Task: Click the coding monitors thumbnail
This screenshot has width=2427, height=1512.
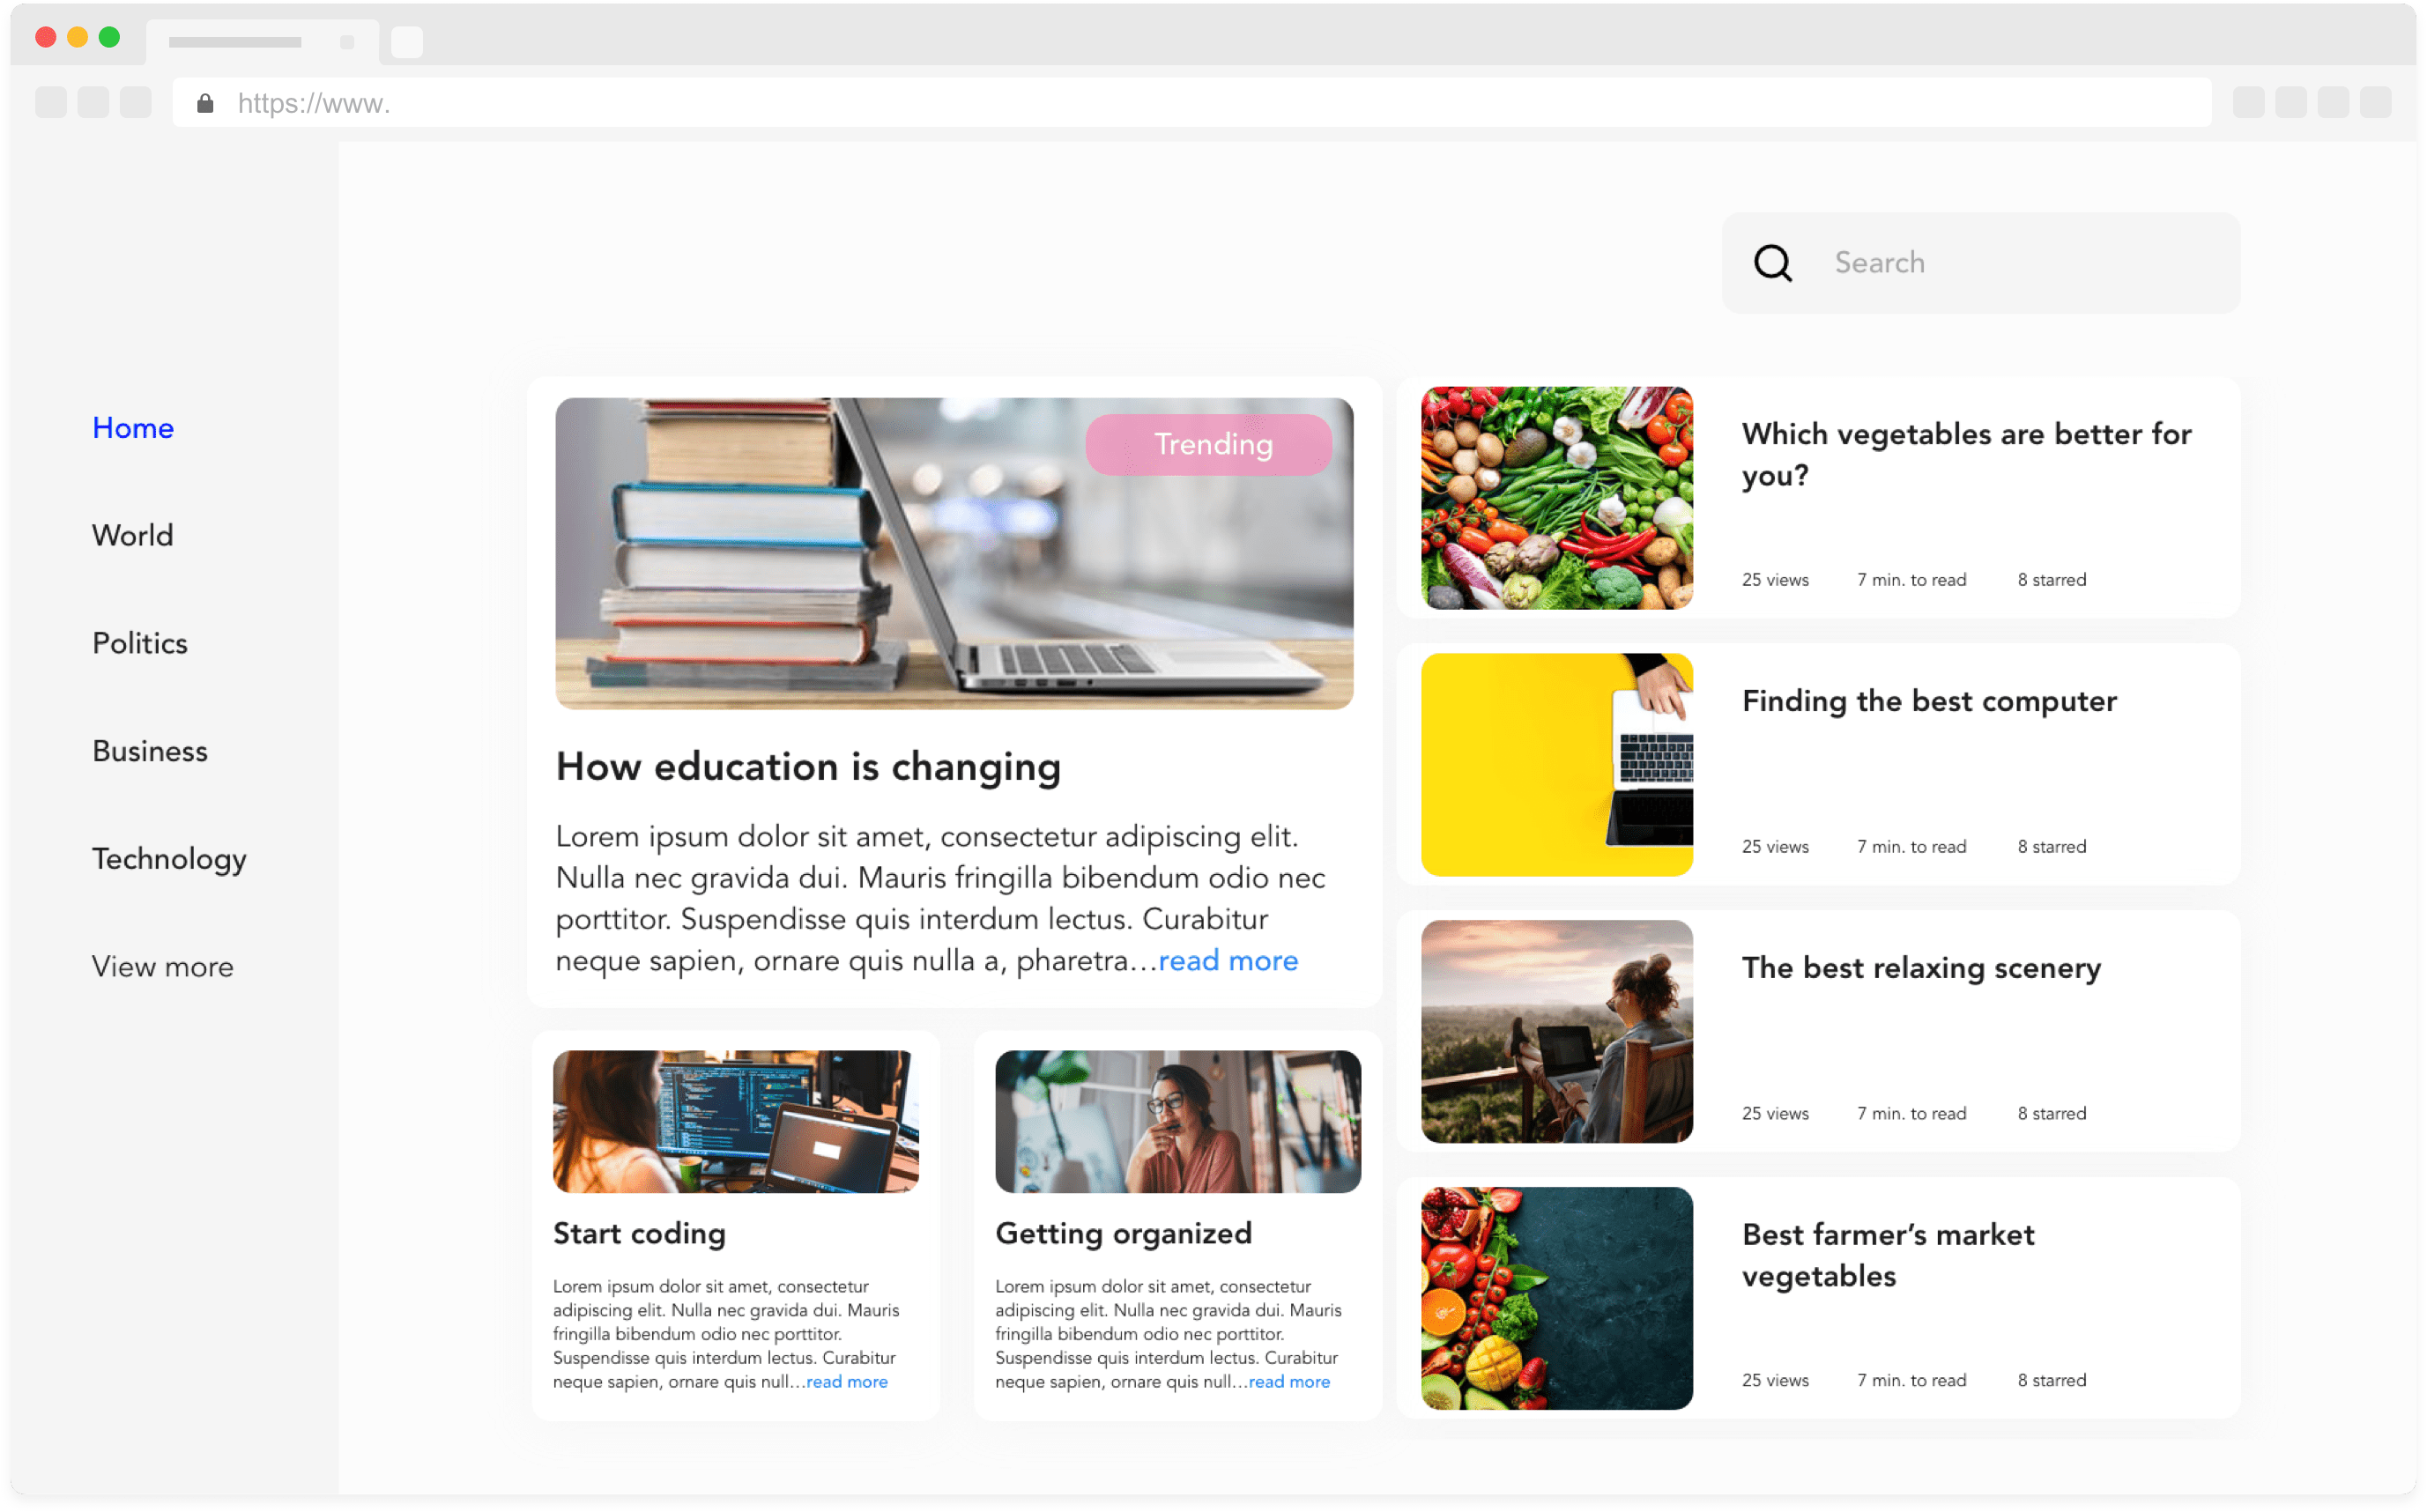Action: click(x=736, y=1121)
